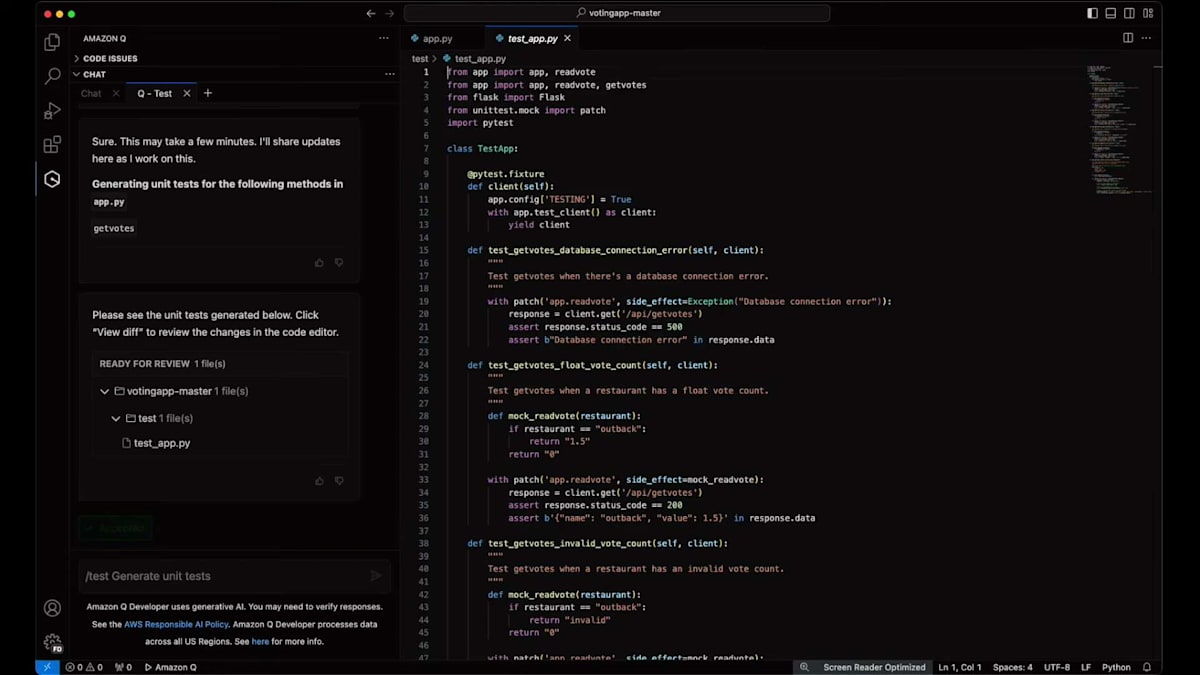Close the Q - Test chat tab
1200x675 pixels.
pos(187,93)
